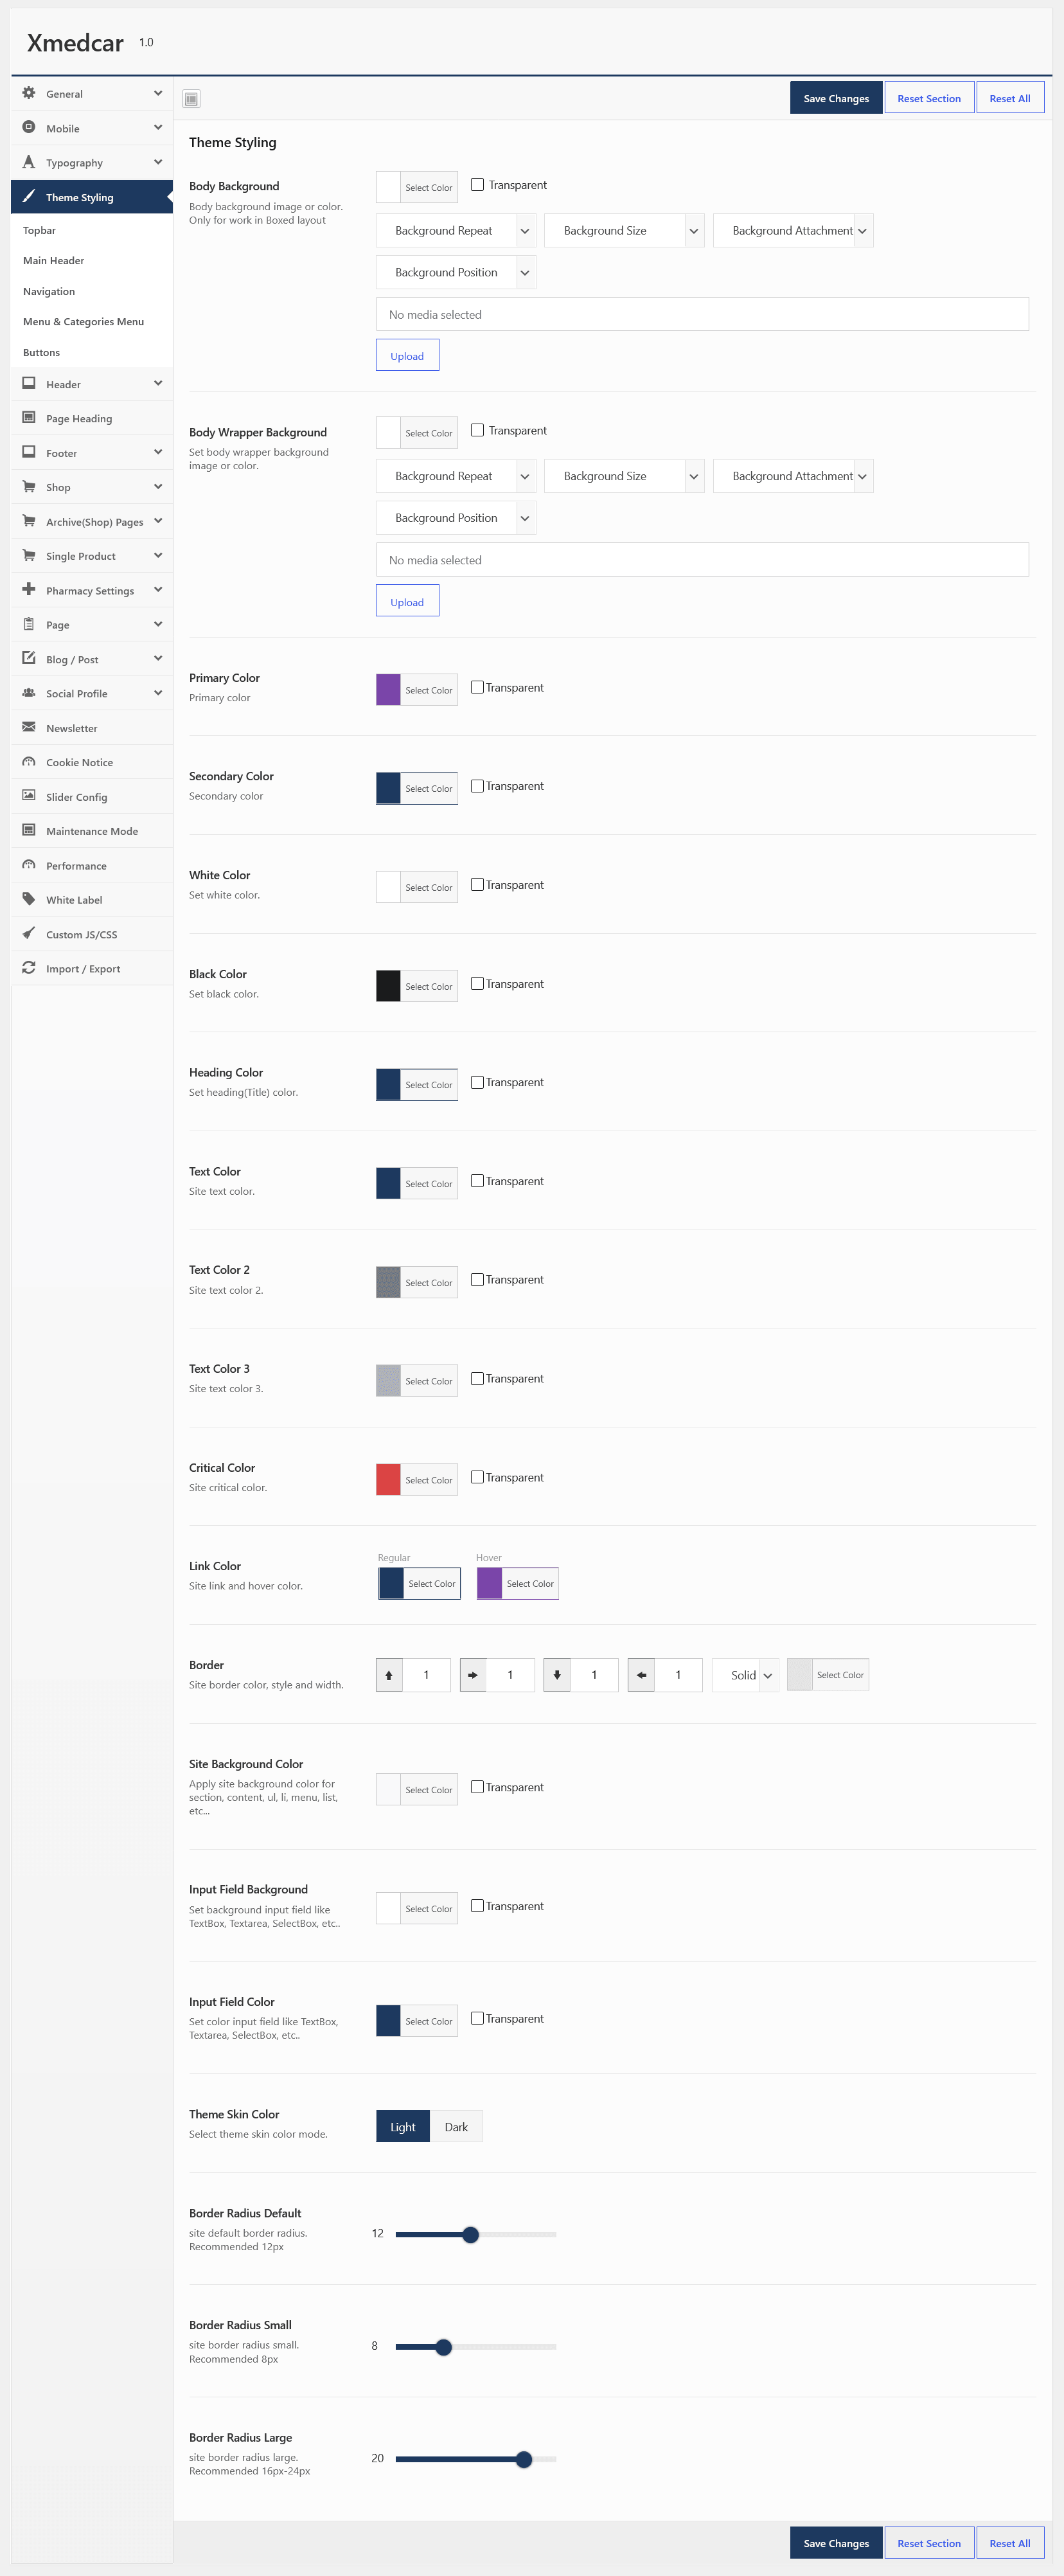Viewport: 1064px width, 2576px height.
Task: Check Transparent for Secondary Color
Action: pyautogui.click(x=478, y=786)
